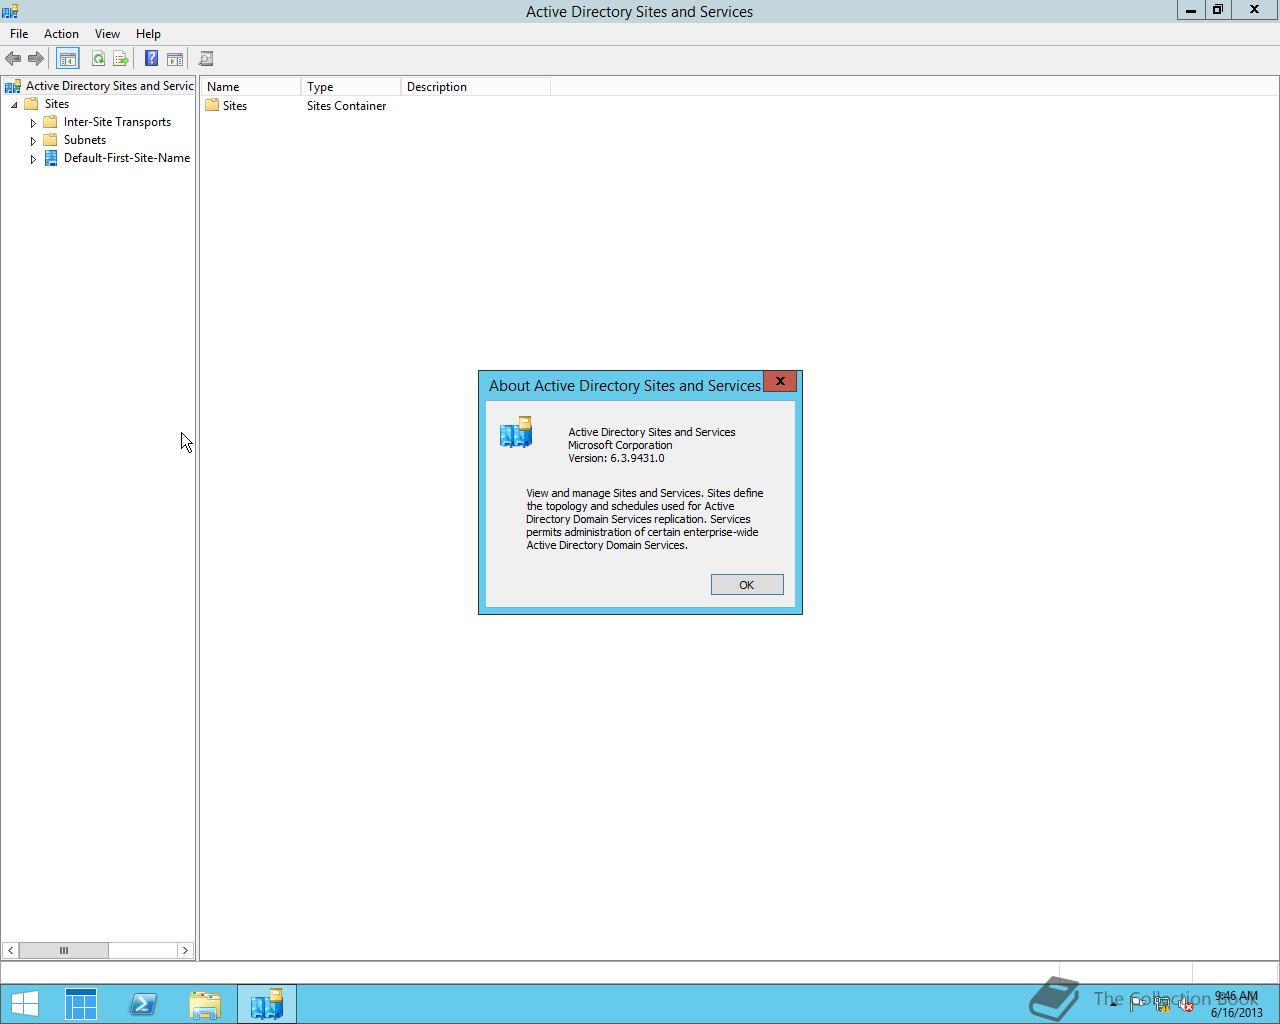Click Version 6.3.9431.0 text in dialog
This screenshot has width=1280, height=1024.
(x=616, y=458)
